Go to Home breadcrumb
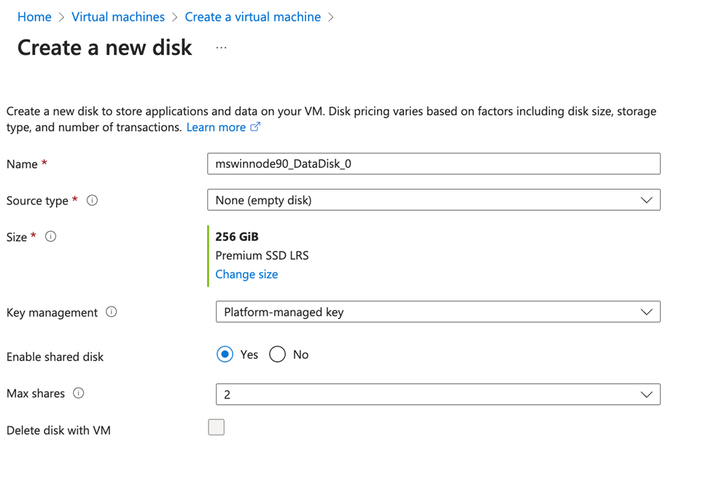The height and width of the screenshot is (478, 711). point(34,17)
